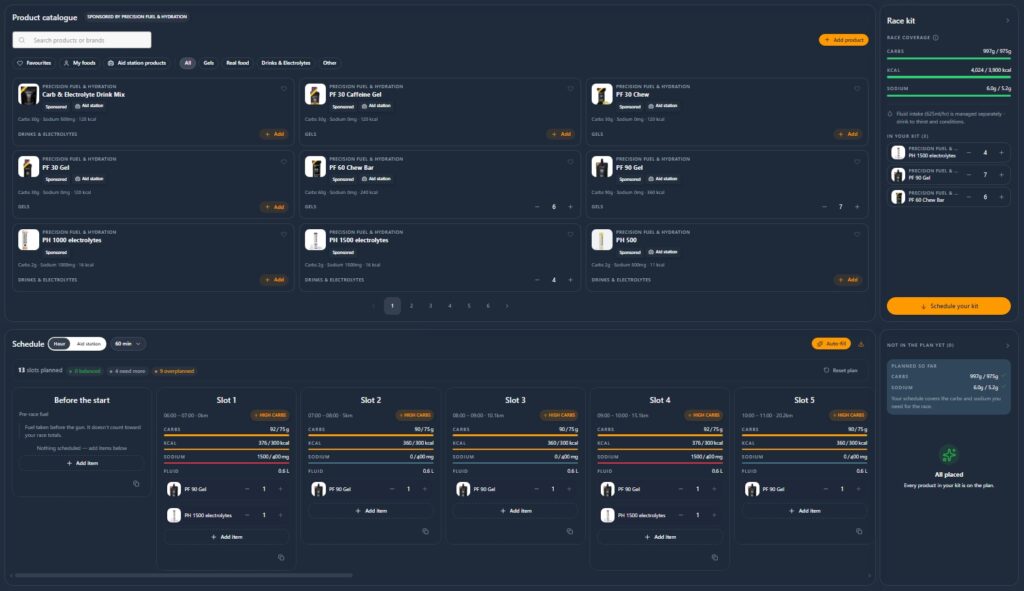1024x591 pixels.
Task: Click the copy icon in Slot 5
Action: point(859,532)
